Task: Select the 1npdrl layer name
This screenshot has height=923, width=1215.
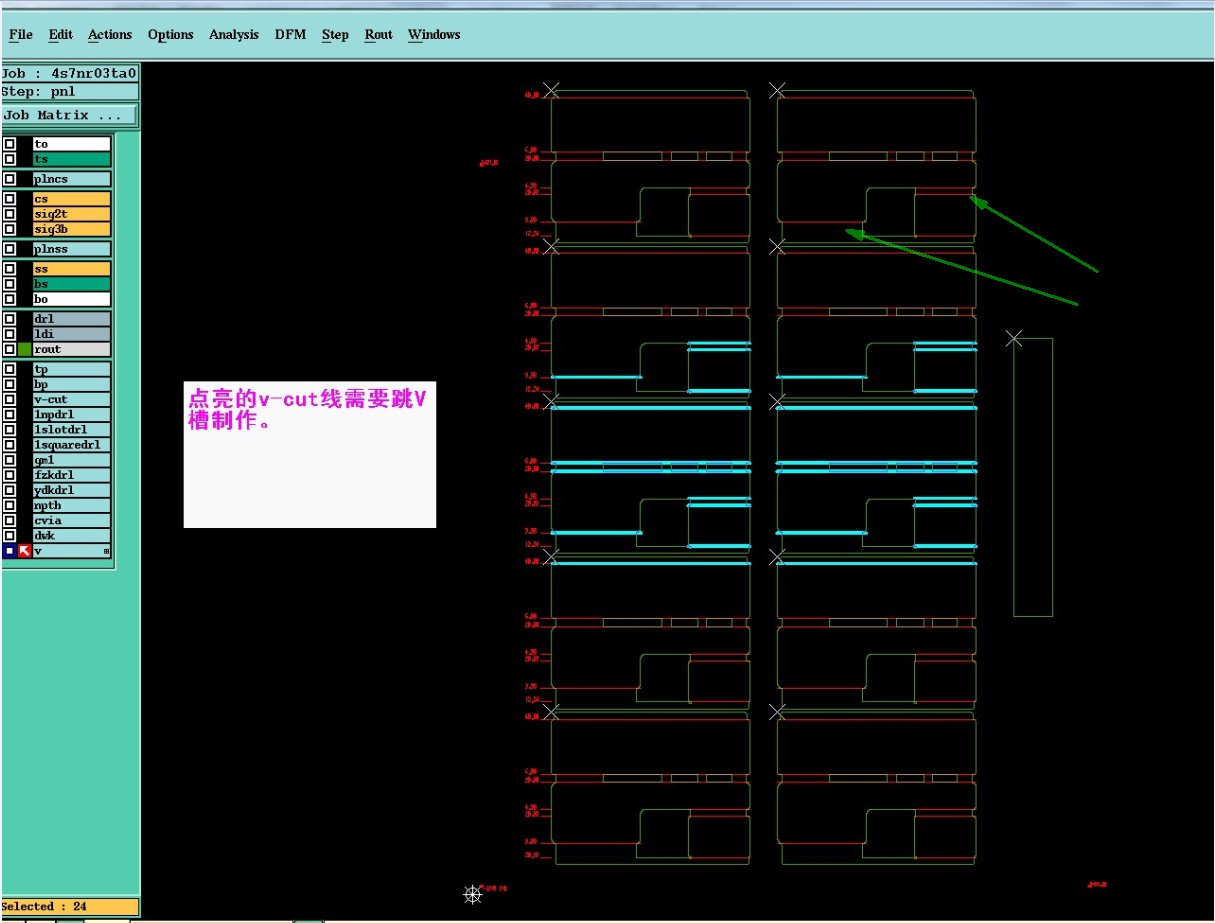Action: point(71,415)
